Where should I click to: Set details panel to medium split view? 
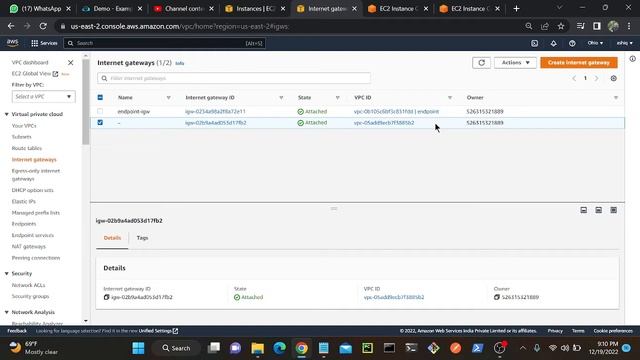[x=598, y=210]
